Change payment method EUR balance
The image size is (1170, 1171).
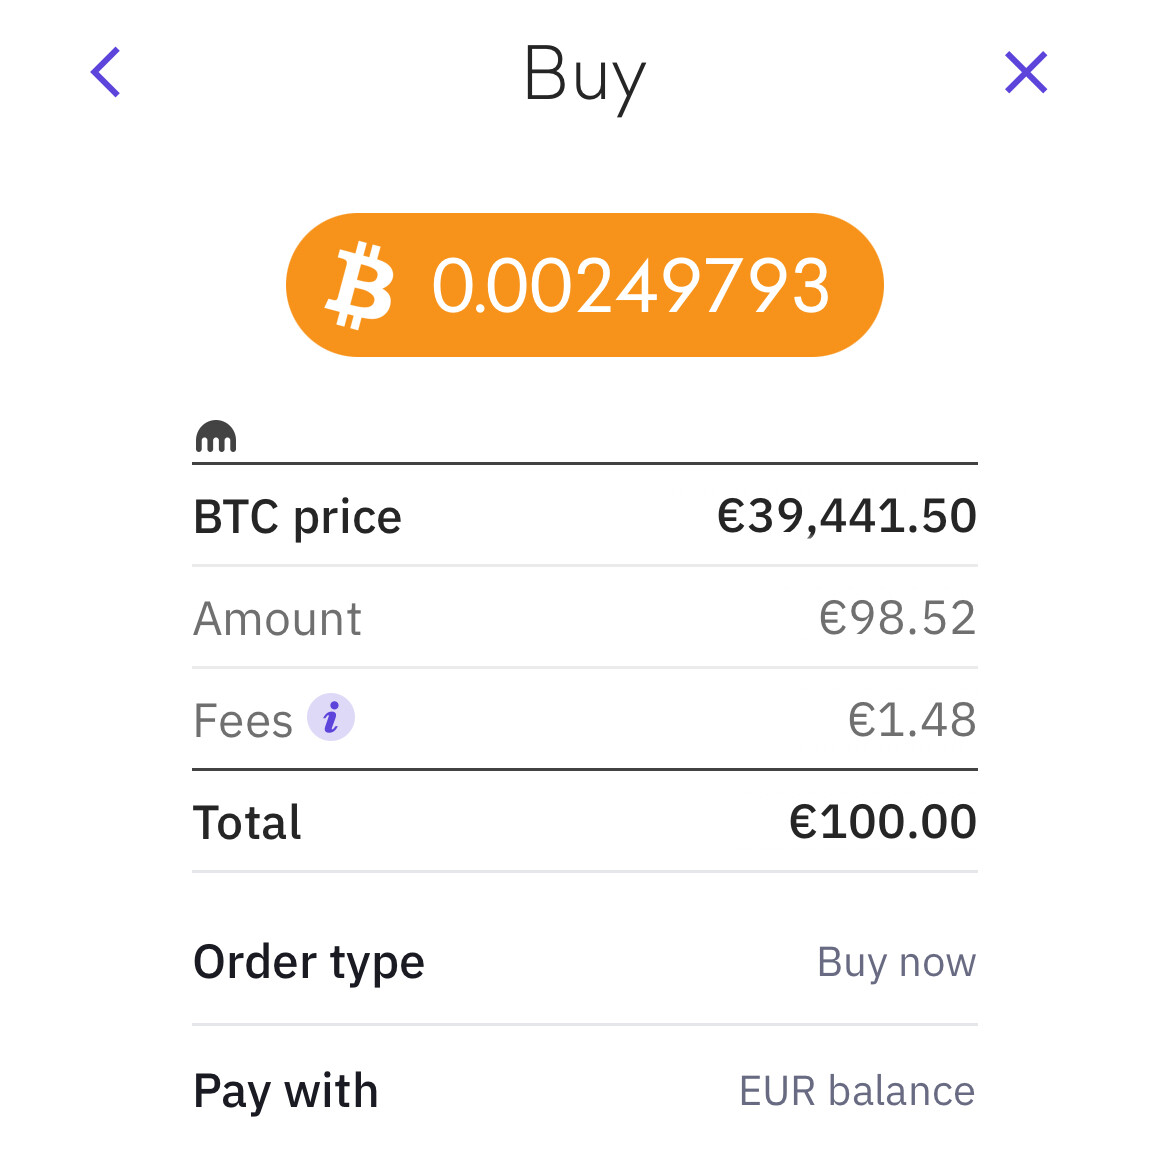click(857, 1091)
